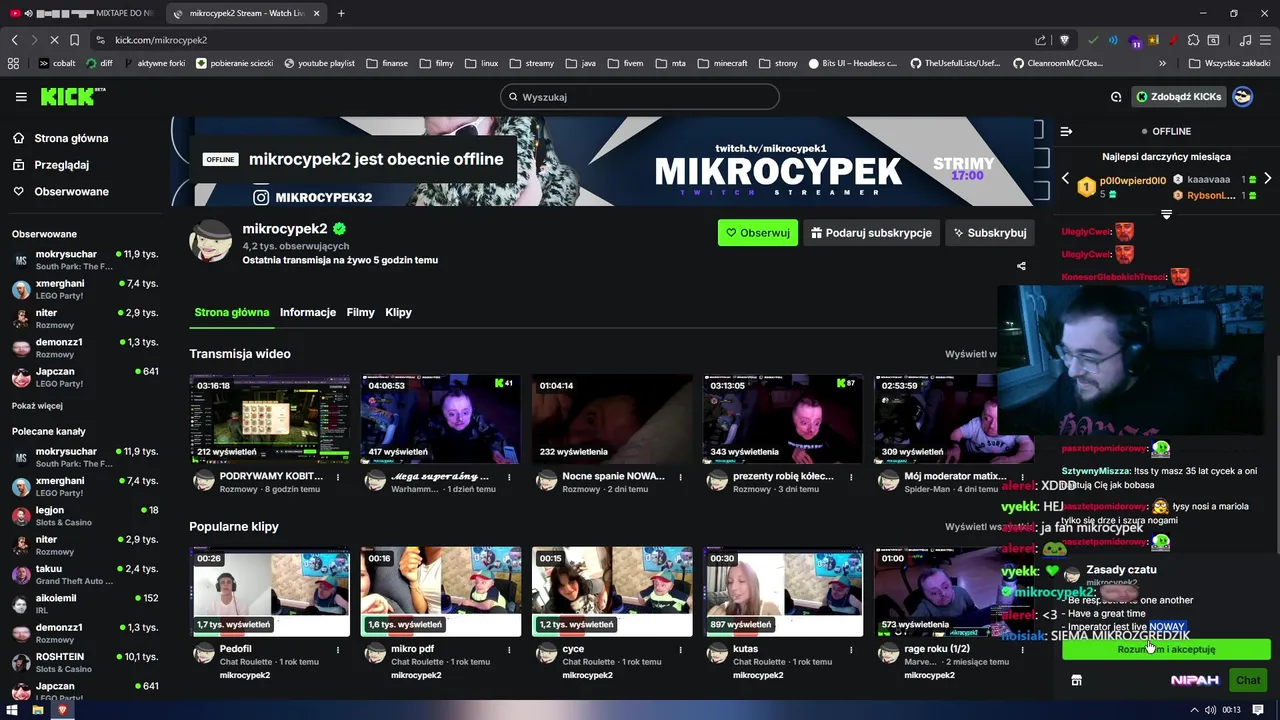
Task: Click the share page icon in address bar
Action: pos(1040,40)
